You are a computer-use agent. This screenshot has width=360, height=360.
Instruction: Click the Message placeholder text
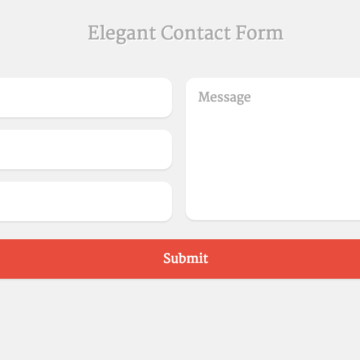pyautogui.click(x=224, y=97)
